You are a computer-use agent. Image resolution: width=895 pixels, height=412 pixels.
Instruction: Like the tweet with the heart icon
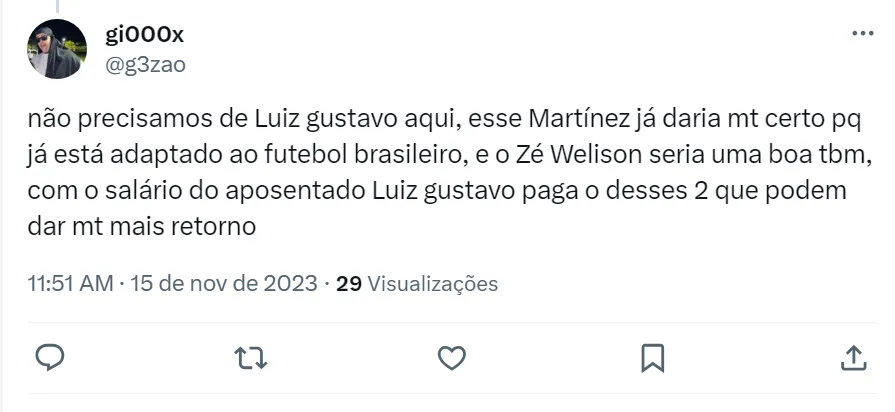click(x=452, y=357)
